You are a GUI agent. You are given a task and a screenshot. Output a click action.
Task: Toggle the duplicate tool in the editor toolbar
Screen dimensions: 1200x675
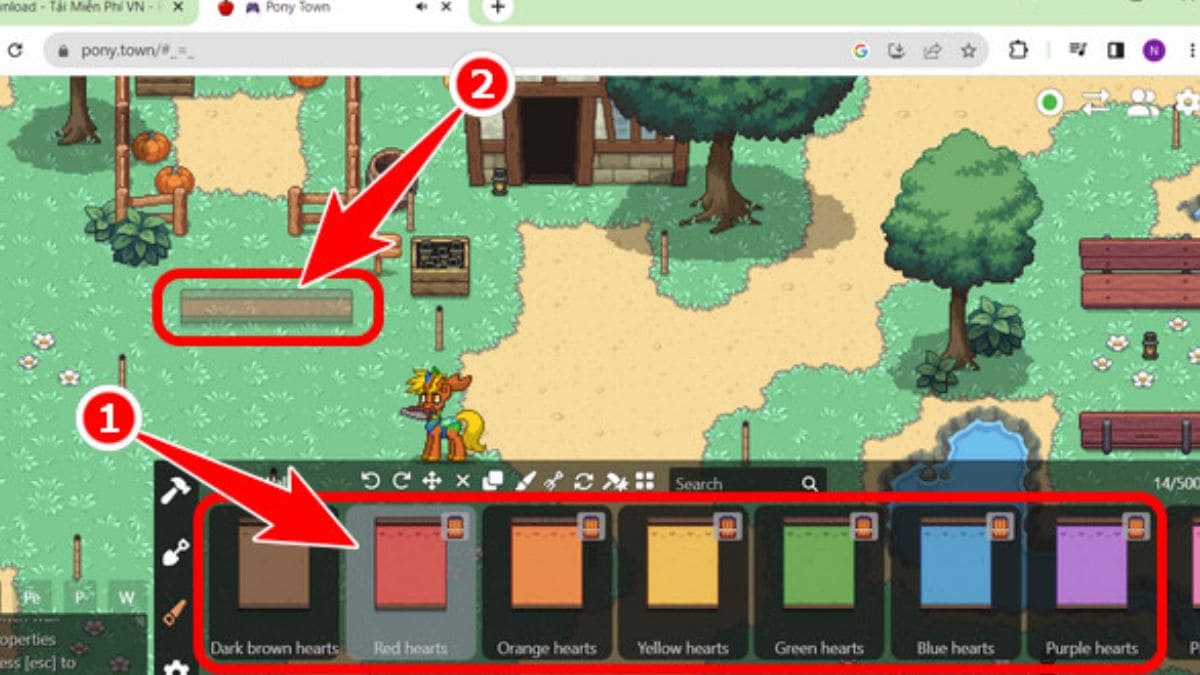[492, 481]
